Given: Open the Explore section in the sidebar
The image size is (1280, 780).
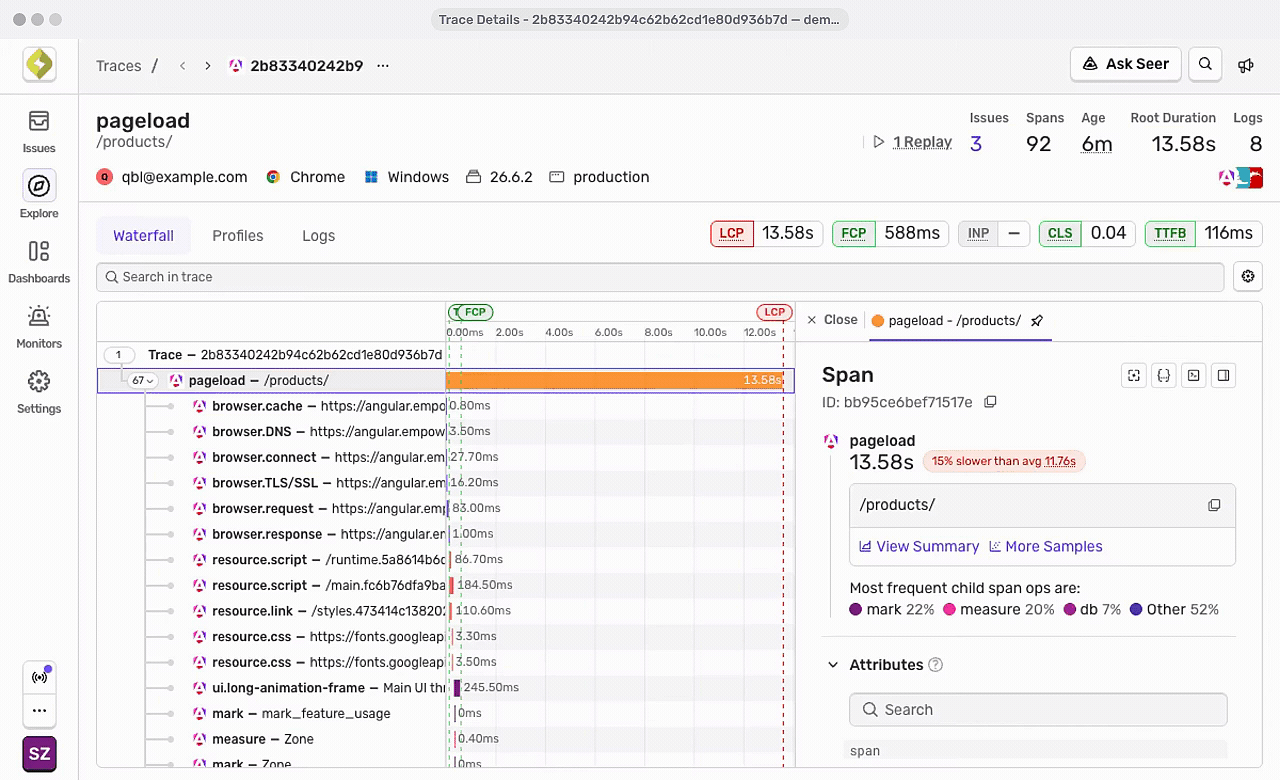Looking at the screenshot, I should [39, 196].
